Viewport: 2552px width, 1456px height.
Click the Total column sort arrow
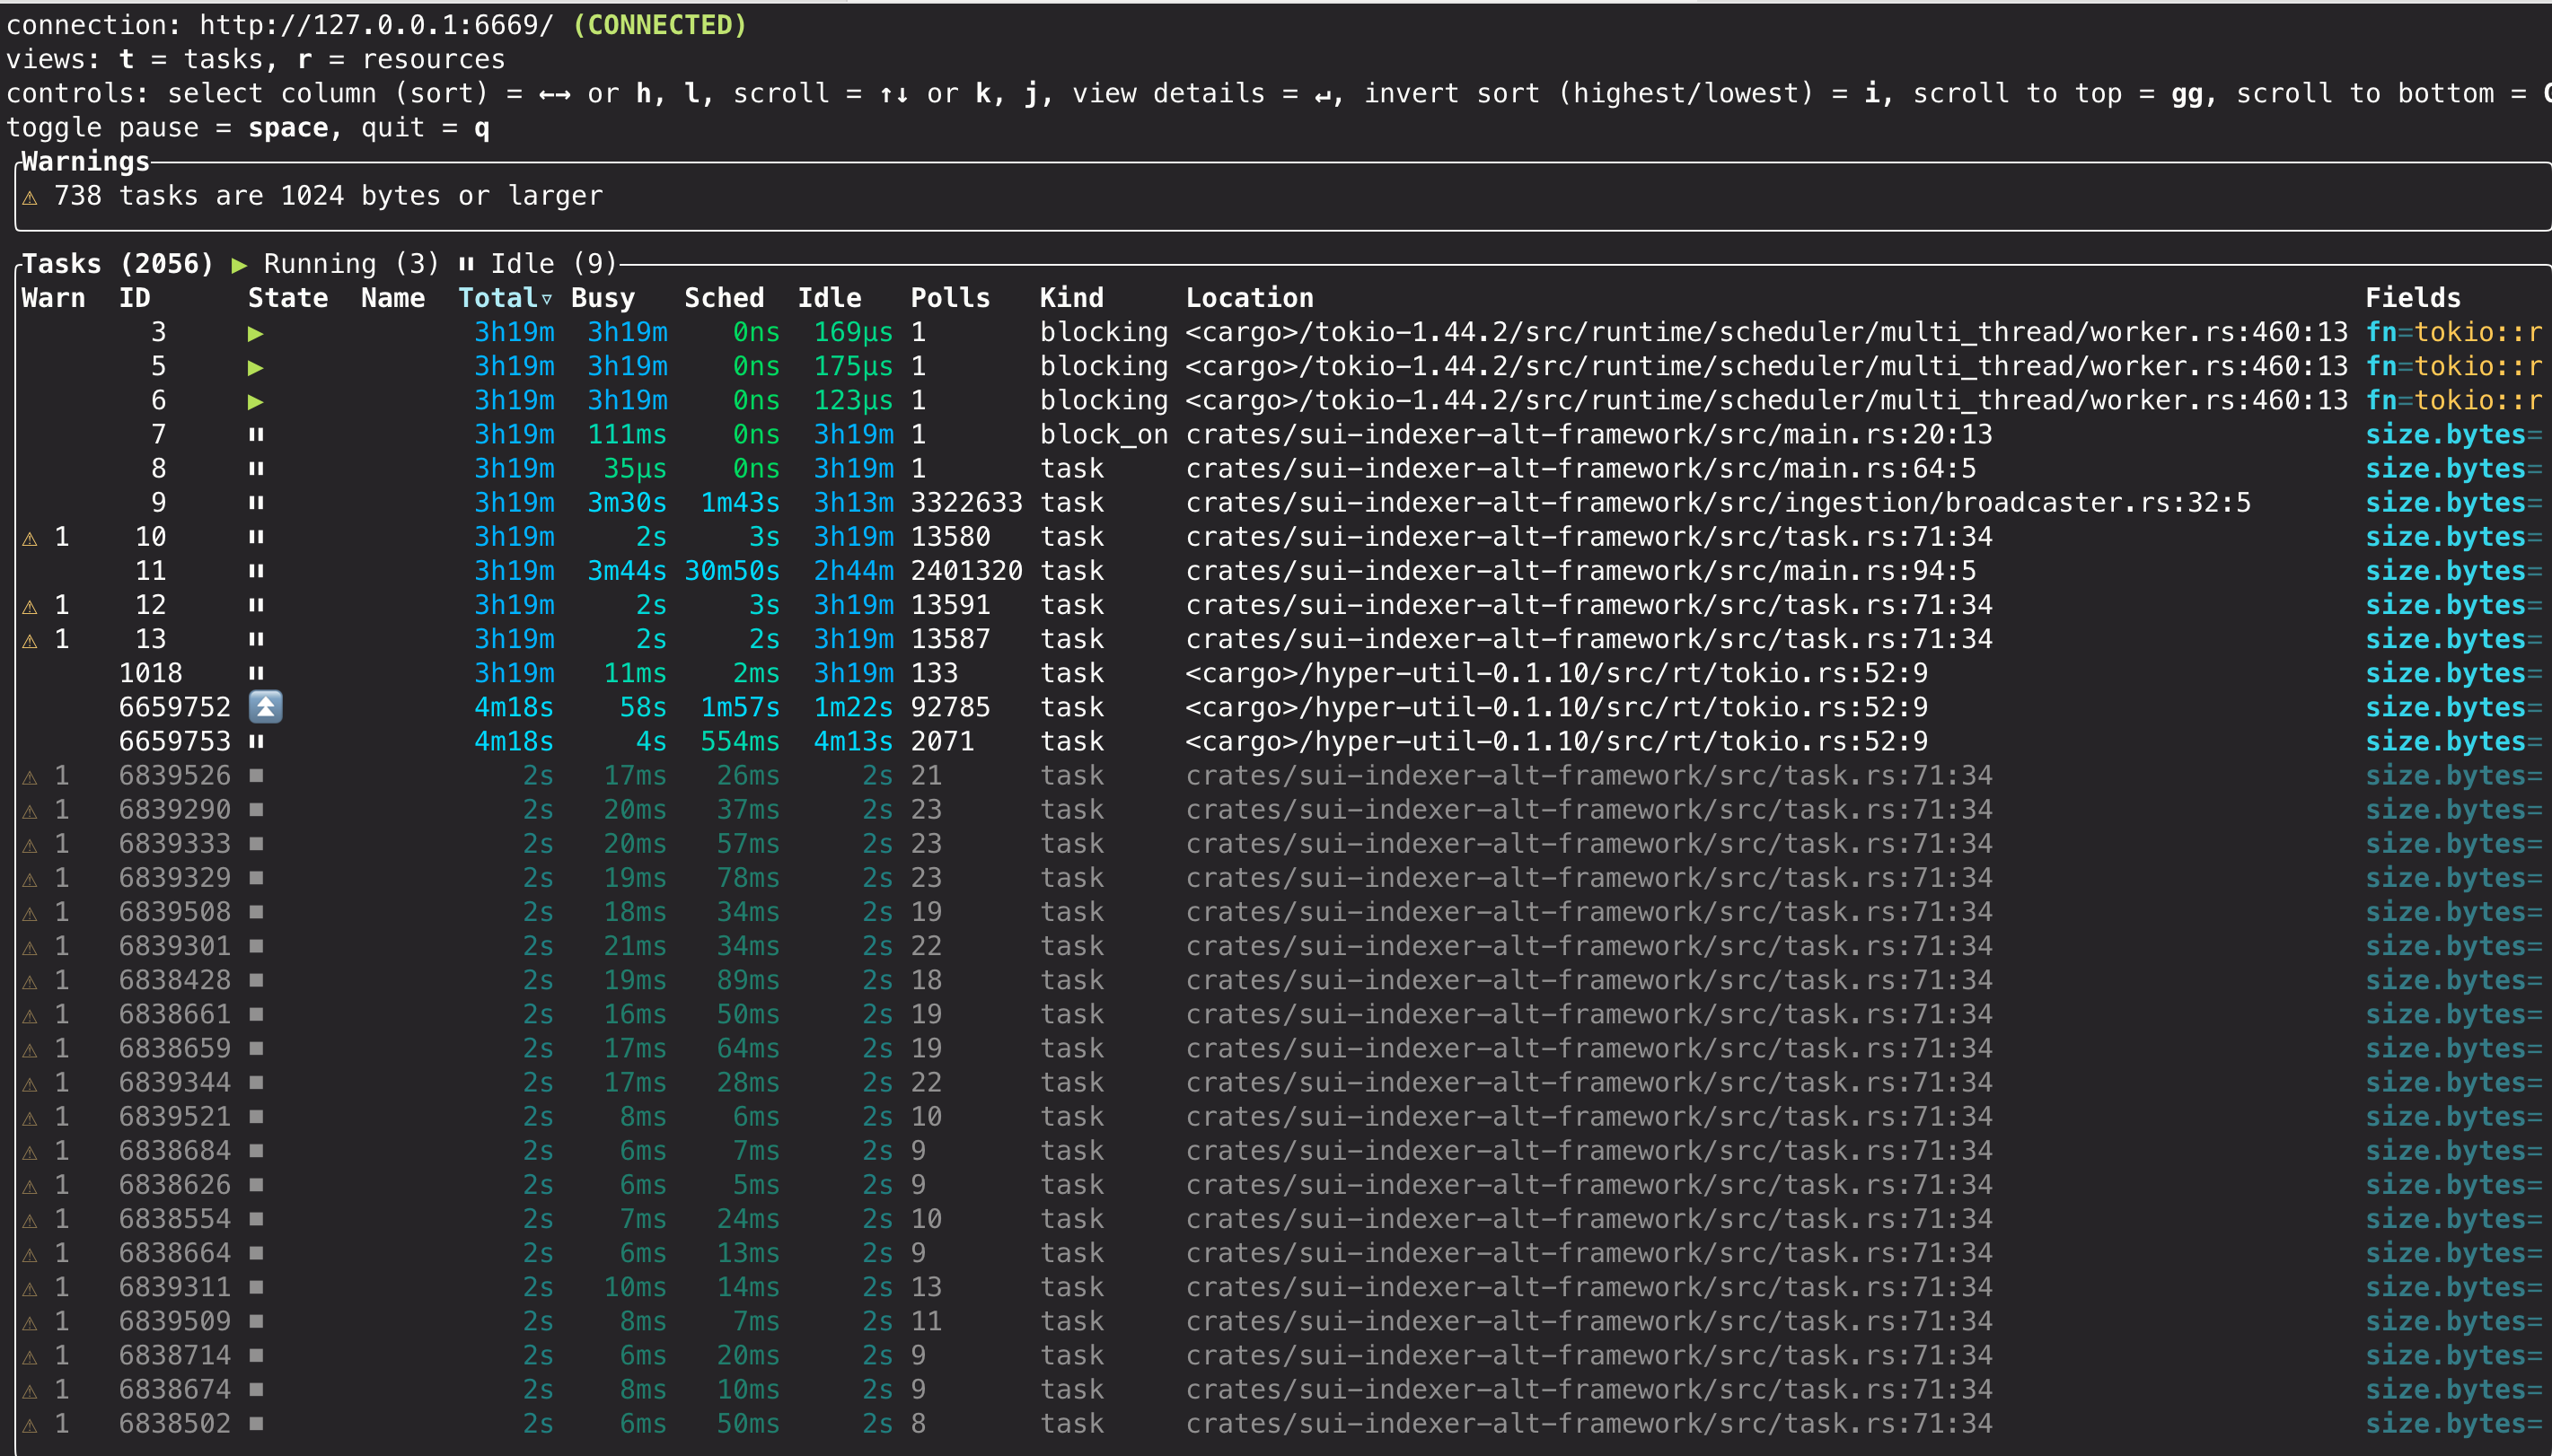pos(547,299)
